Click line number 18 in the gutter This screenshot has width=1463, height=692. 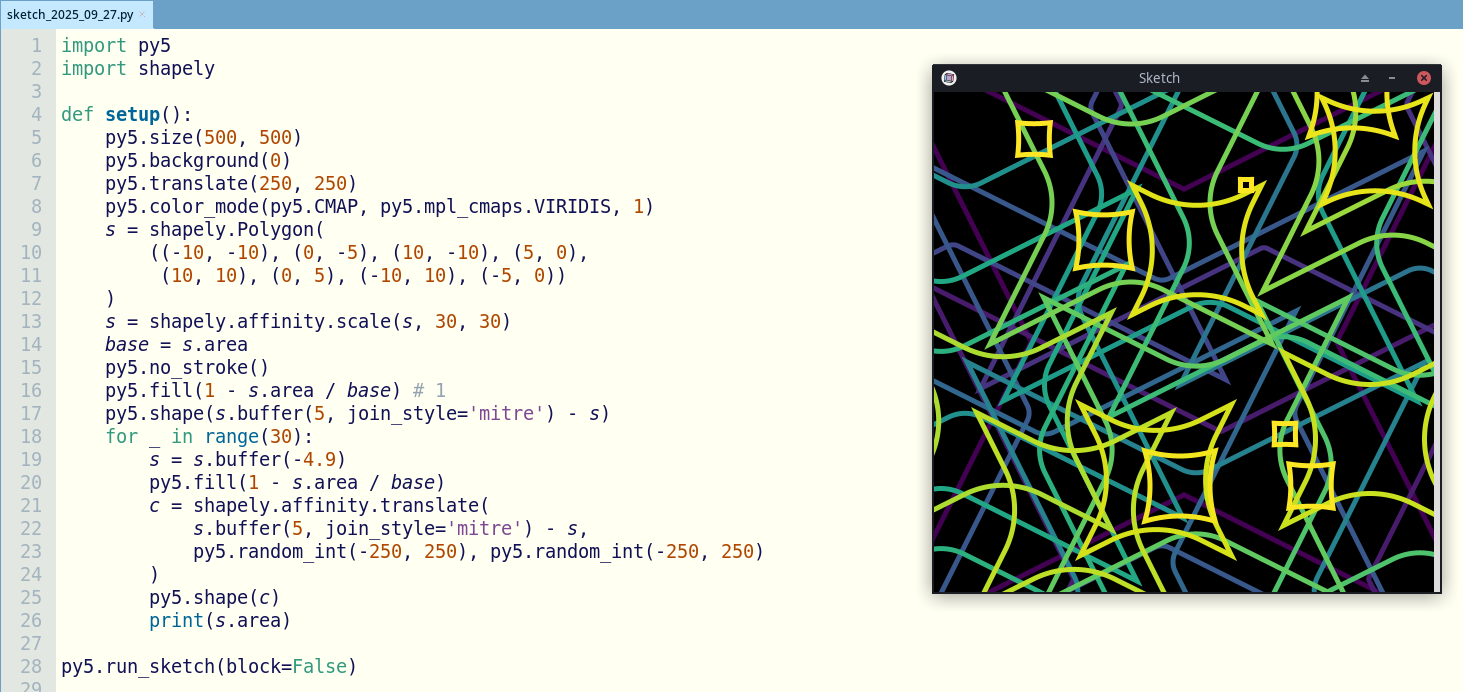coord(30,436)
